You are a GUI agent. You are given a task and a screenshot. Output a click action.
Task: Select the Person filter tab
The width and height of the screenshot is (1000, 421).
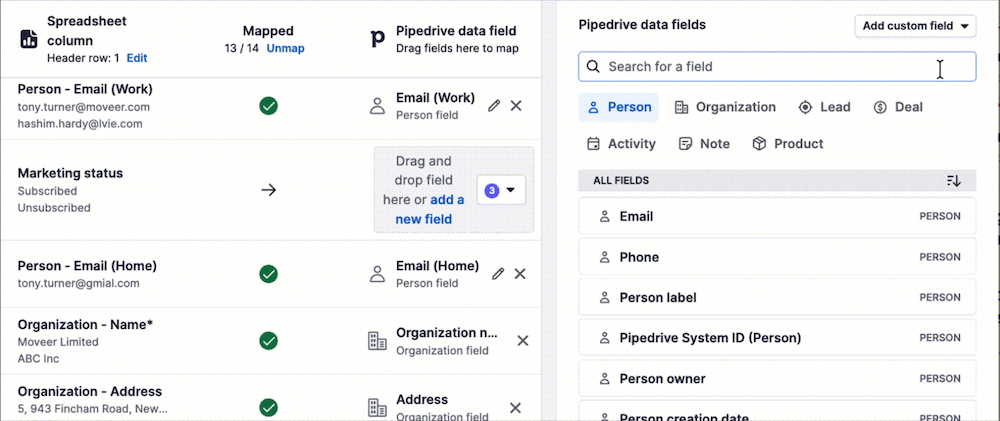coord(619,107)
